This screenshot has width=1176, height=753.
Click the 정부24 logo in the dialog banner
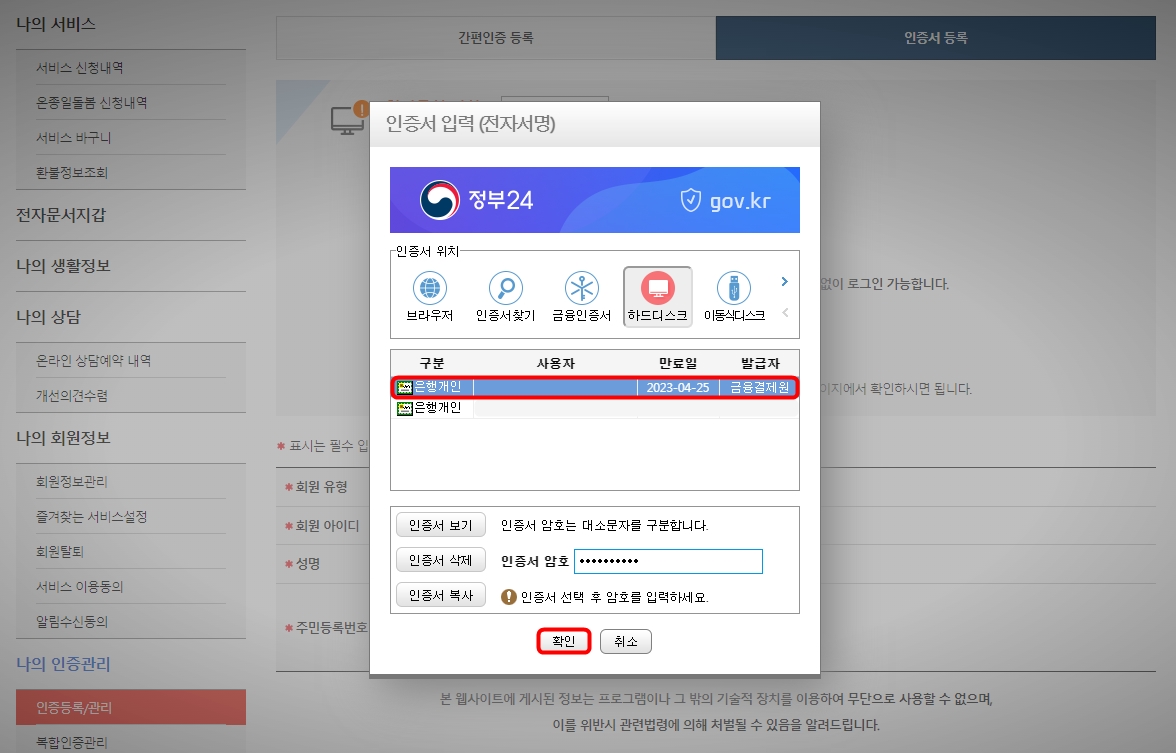476,200
